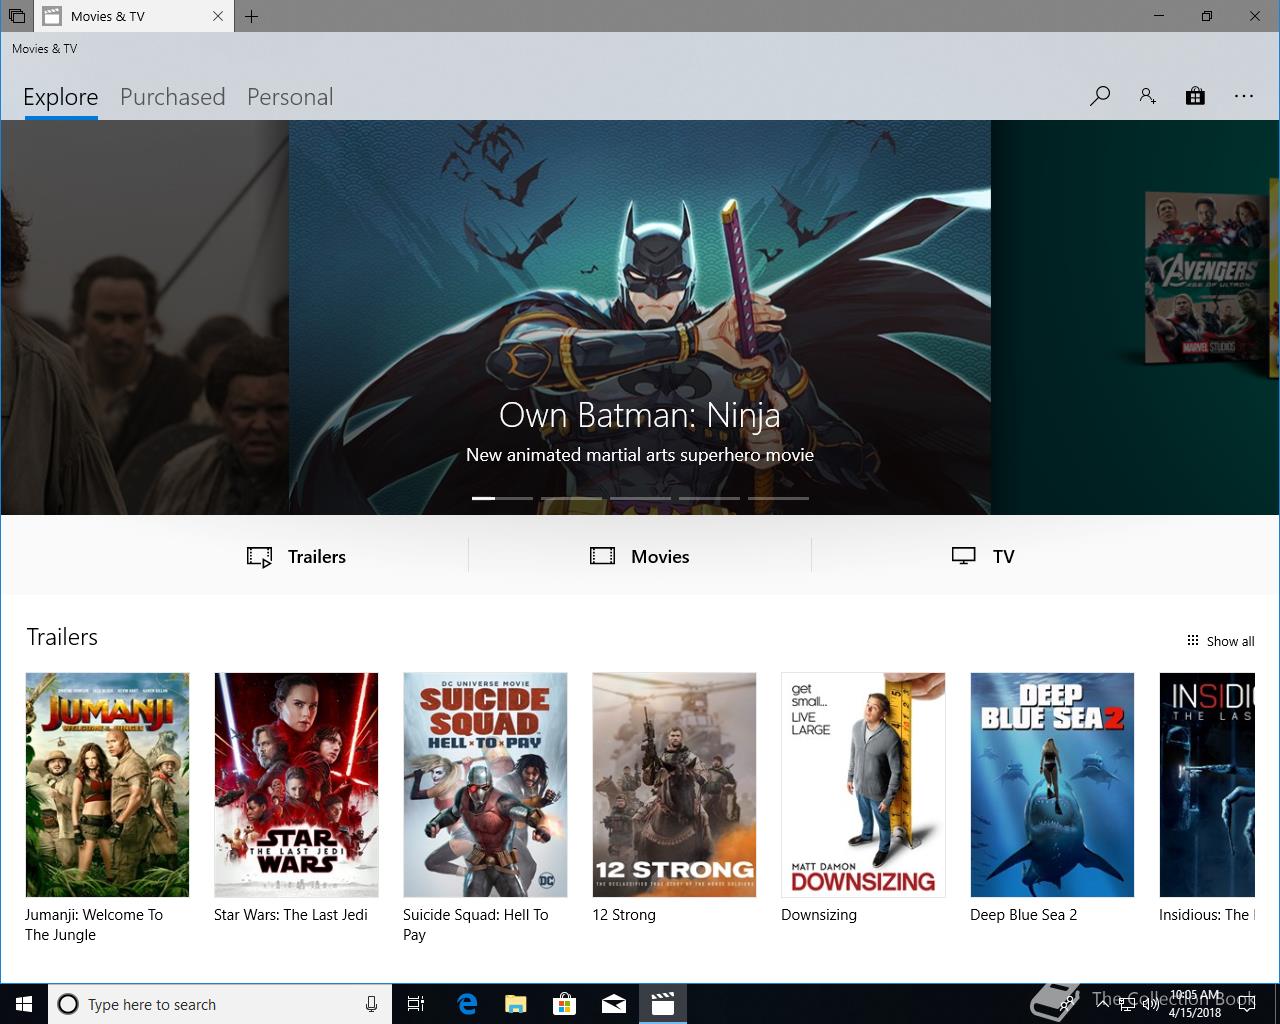Click the Movies & TV taskbar icon
The image size is (1280, 1024).
(663, 1004)
